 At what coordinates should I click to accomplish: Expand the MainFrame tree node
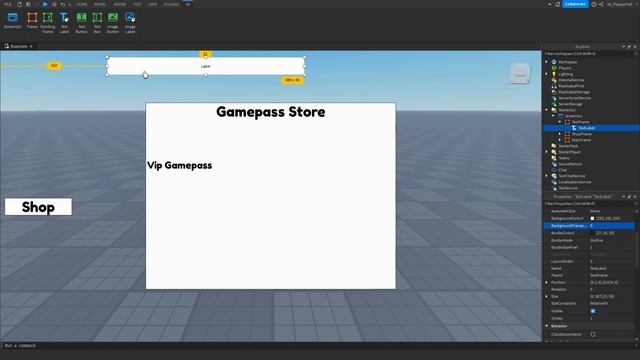click(x=560, y=140)
